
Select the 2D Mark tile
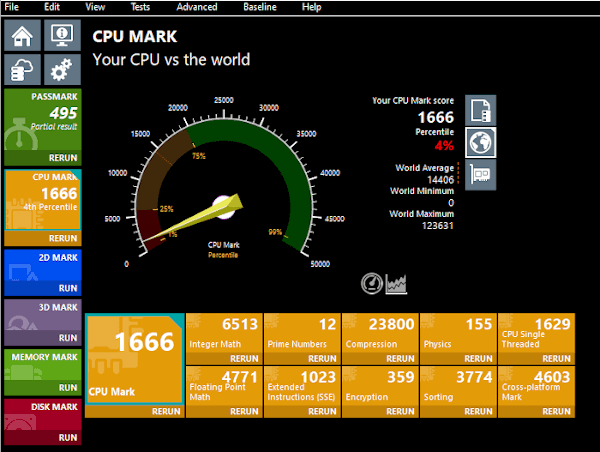coord(43,265)
